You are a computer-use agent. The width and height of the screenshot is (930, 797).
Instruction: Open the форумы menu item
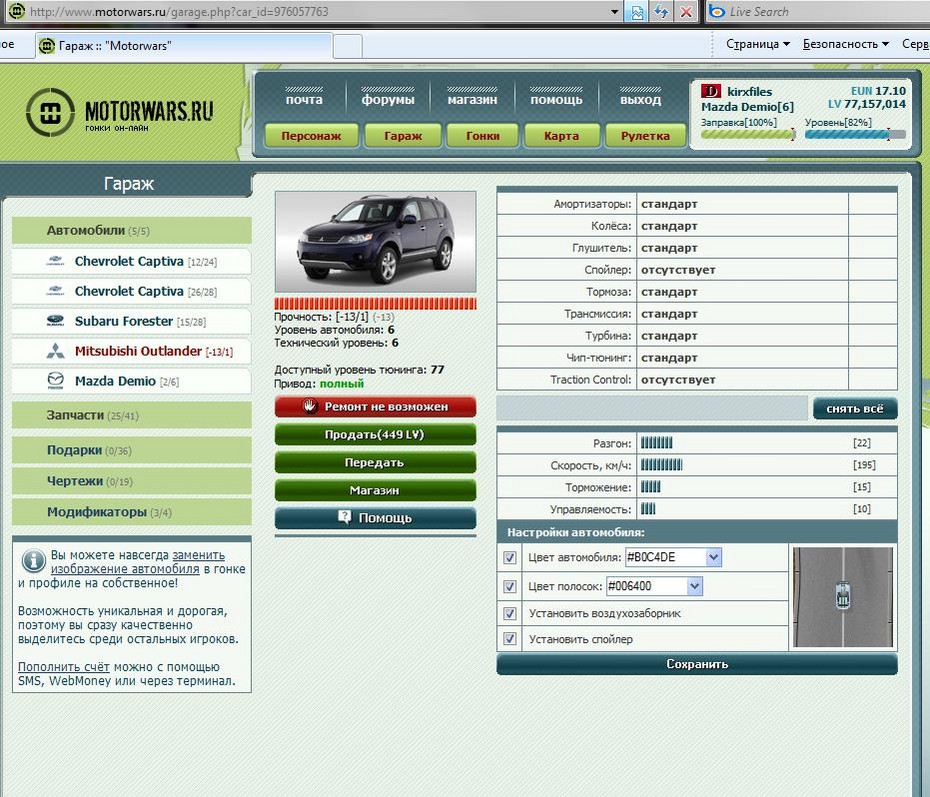click(388, 98)
